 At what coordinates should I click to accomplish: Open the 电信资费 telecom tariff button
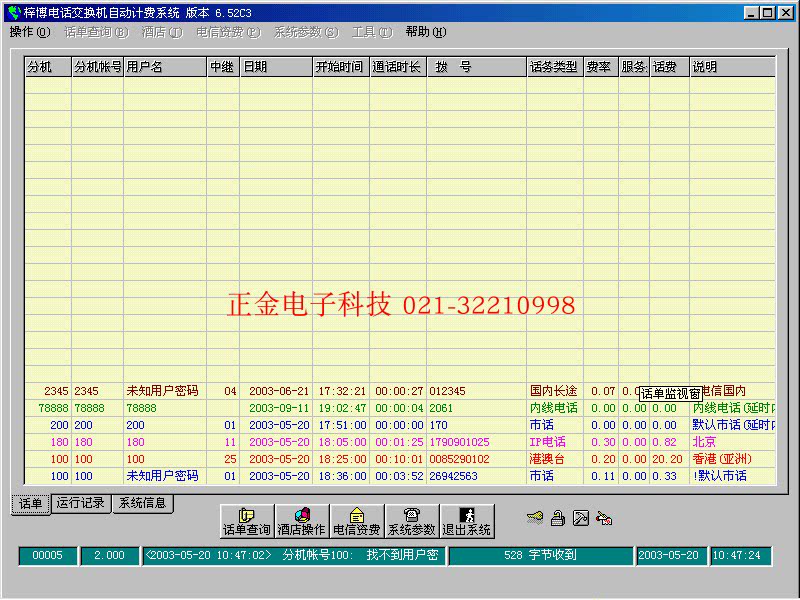[x=357, y=521]
